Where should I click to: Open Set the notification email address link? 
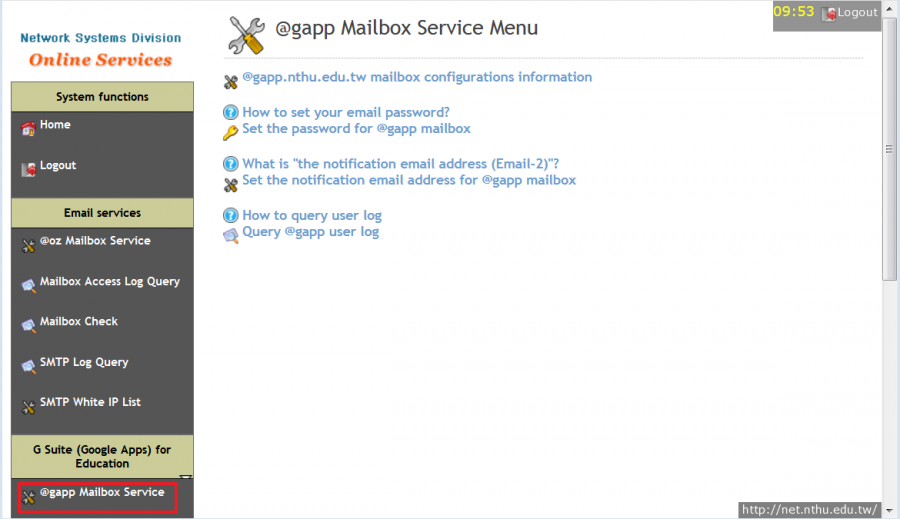click(408, 181)
